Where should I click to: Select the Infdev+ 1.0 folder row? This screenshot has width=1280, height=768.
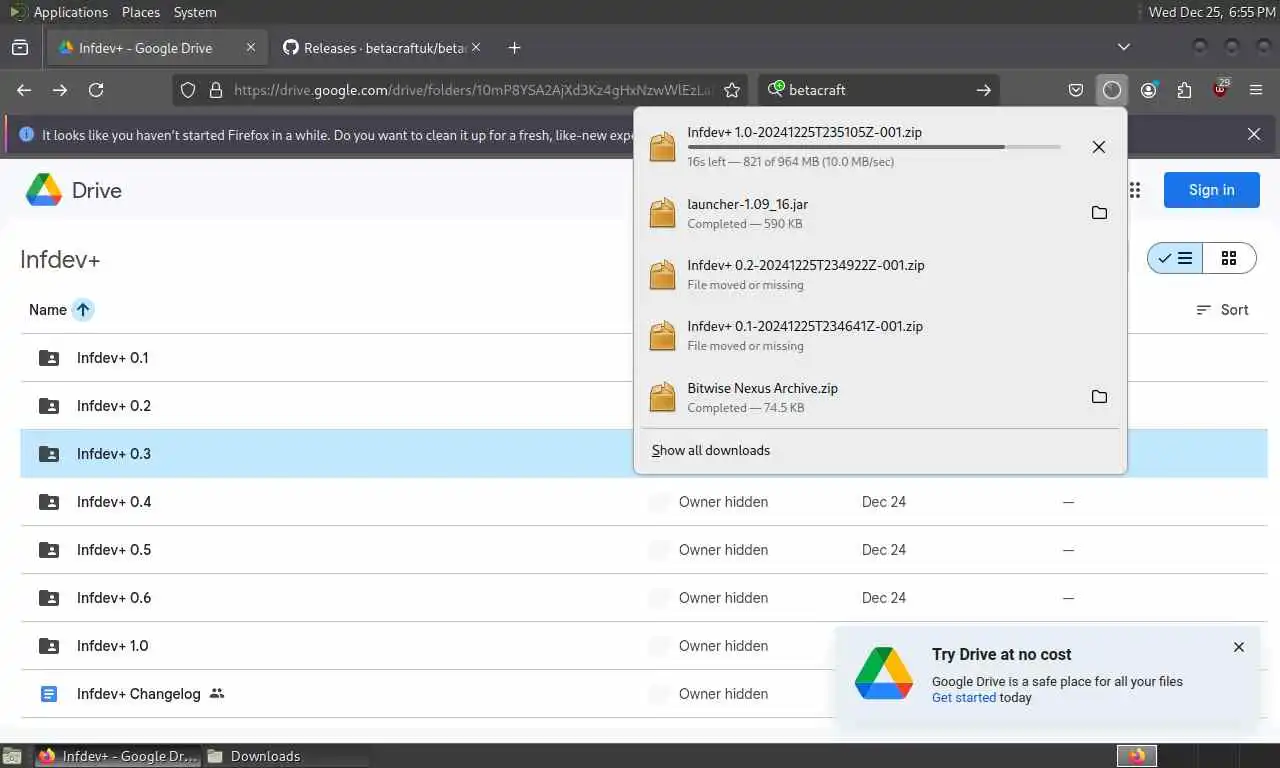pos(644,646)
